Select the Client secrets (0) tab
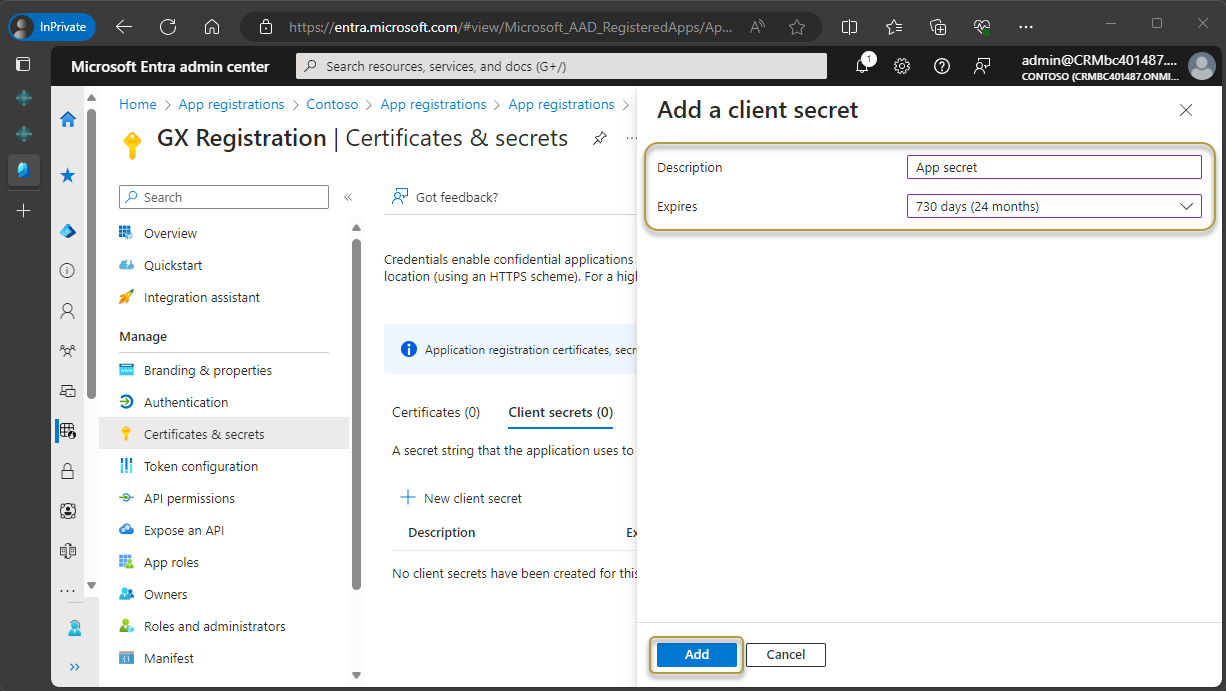This screenshot has width=1226, height=691. 560,412
